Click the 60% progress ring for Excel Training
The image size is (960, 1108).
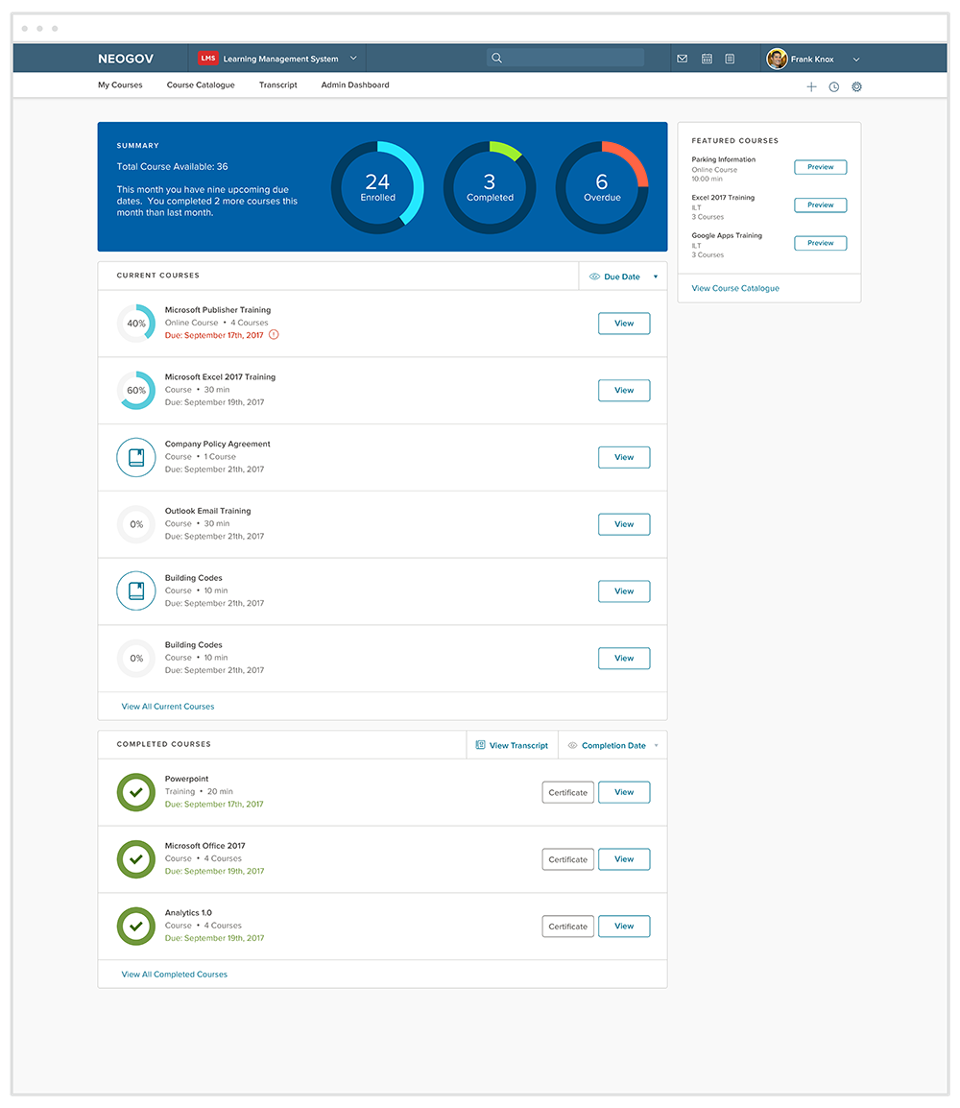pos(136,390)
